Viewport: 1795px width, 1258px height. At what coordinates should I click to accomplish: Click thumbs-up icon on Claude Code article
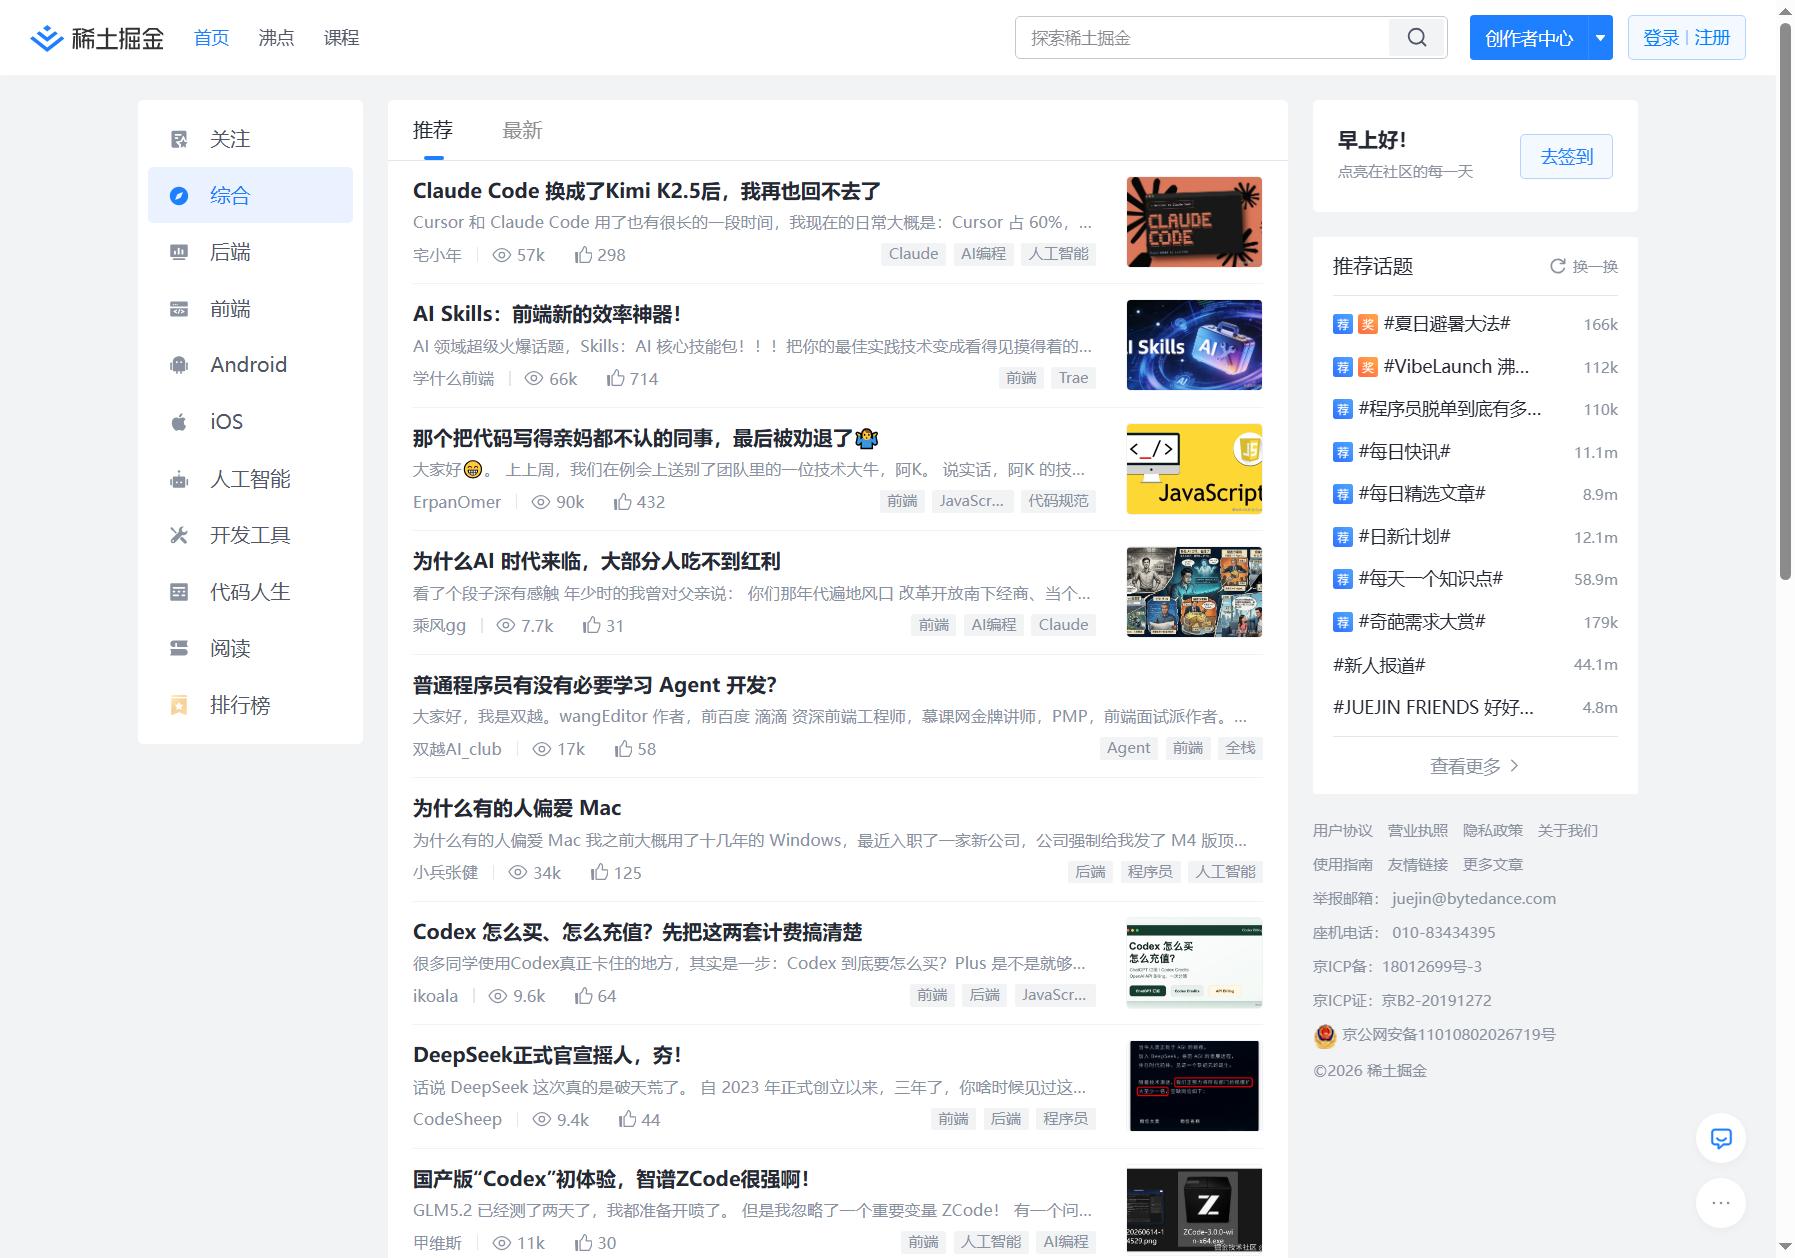pyautogui.click(x=583, y=255)
